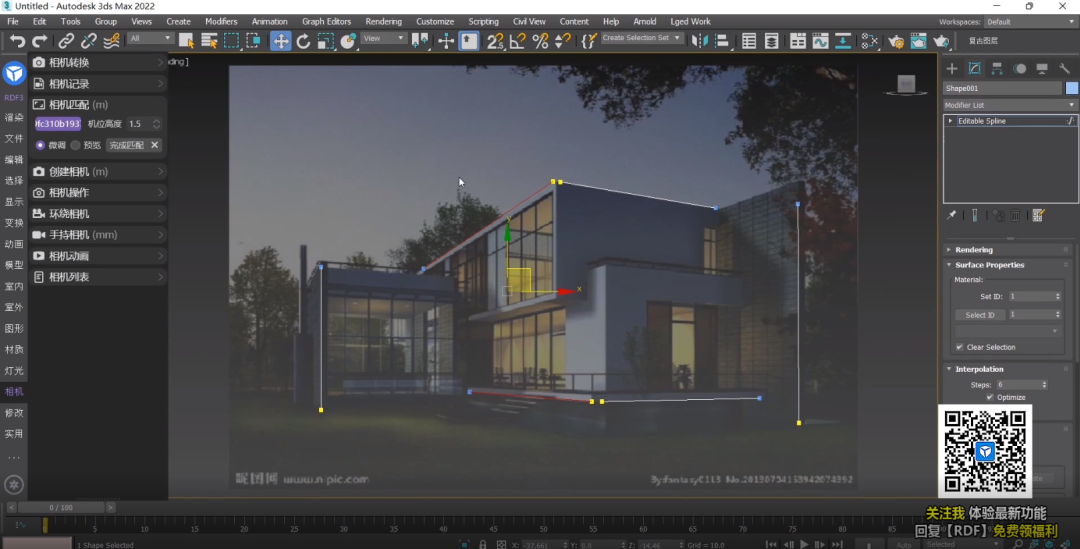This screenshot has height=549, width=1080.
Task: Select the 预览 radio option
Action: pos(75,145)
